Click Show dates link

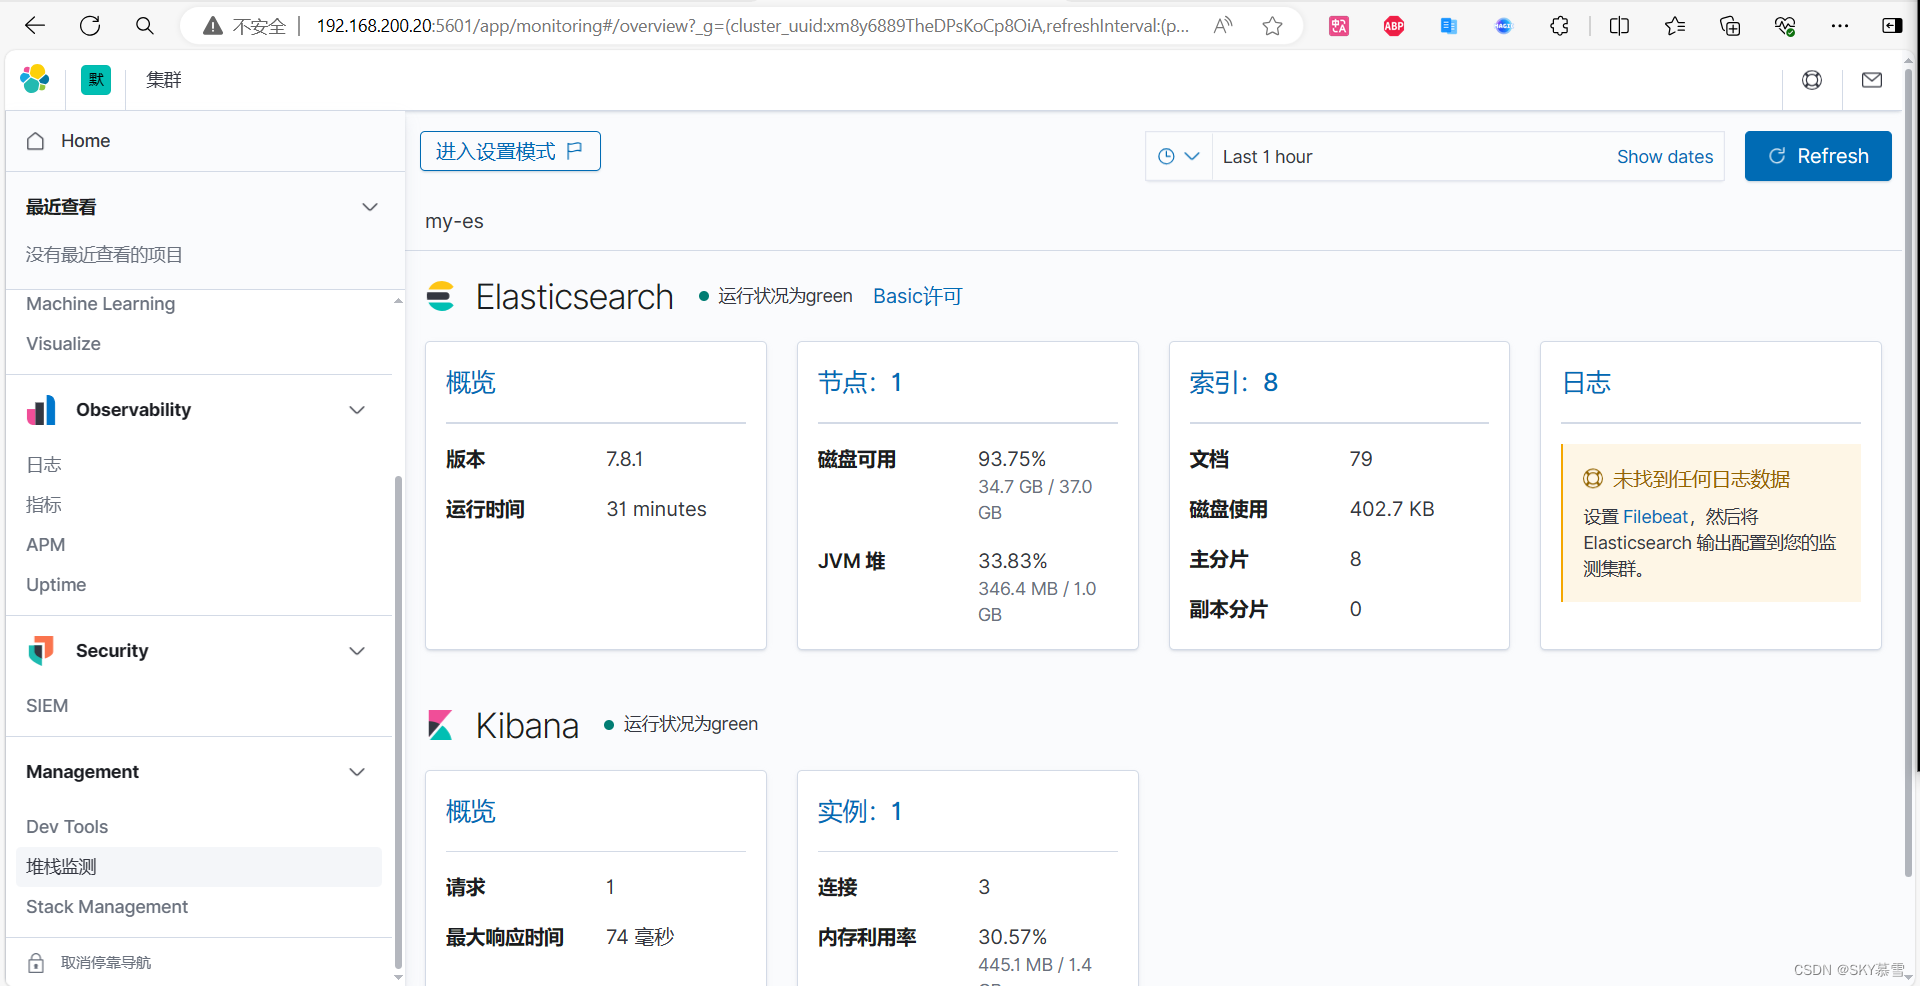pyautogui.click(x=1665, y=157)
